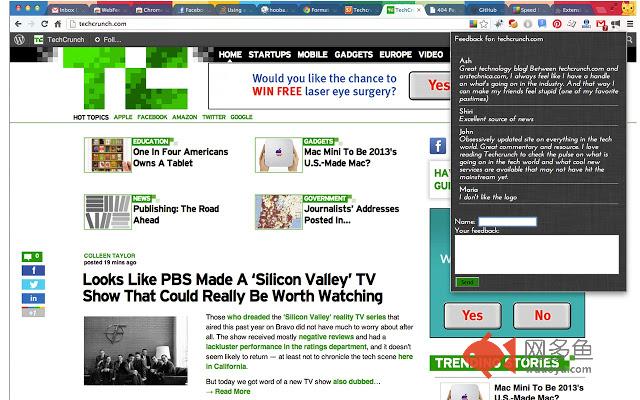Click the green Send feedback button
The height and width of the screenshot is (400, 640).
pos(467,282)
